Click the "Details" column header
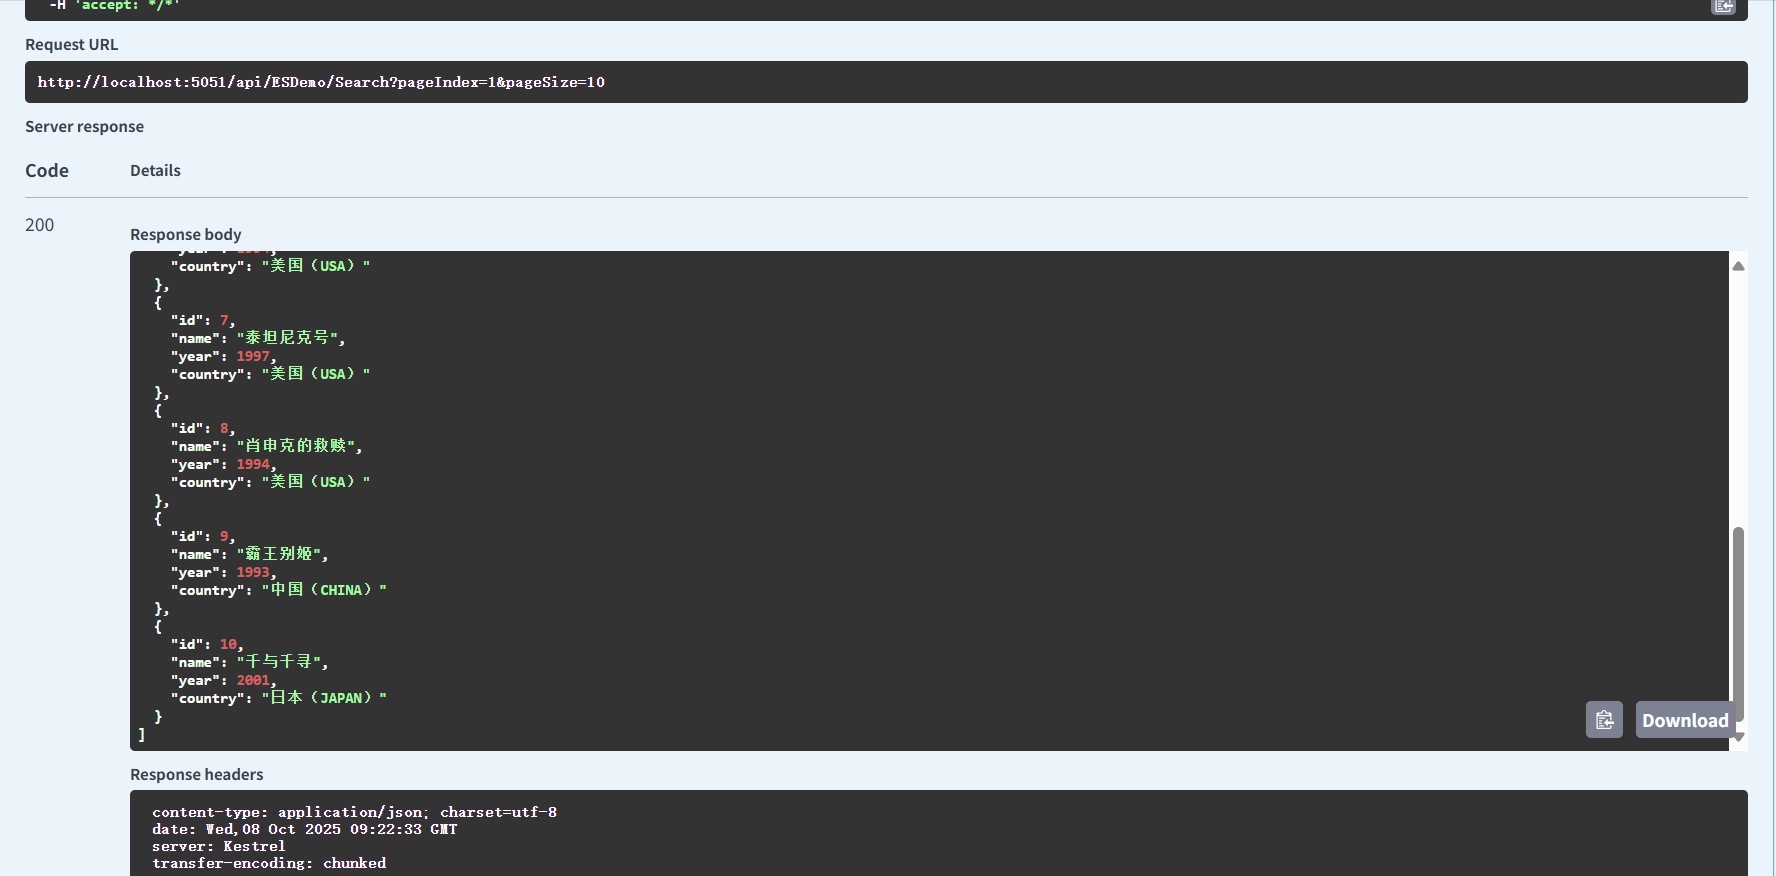Viewport: 1776px width, 876px height. (x=155, y=171)
